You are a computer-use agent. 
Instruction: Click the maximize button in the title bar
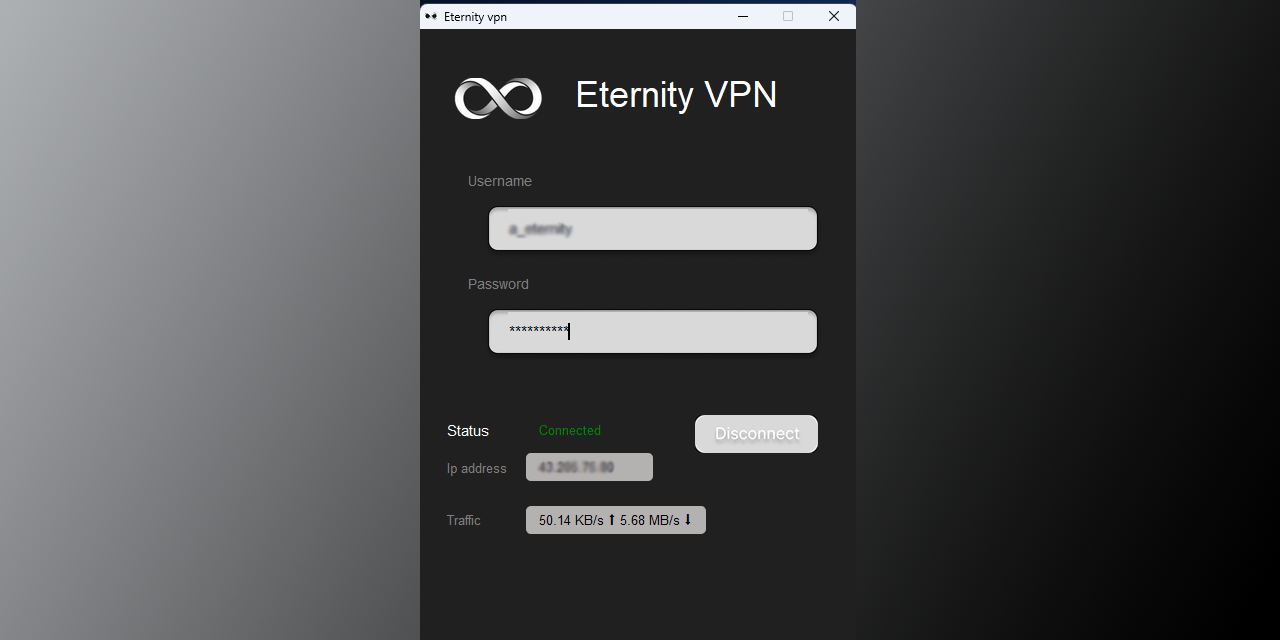(x=787, y=16)
